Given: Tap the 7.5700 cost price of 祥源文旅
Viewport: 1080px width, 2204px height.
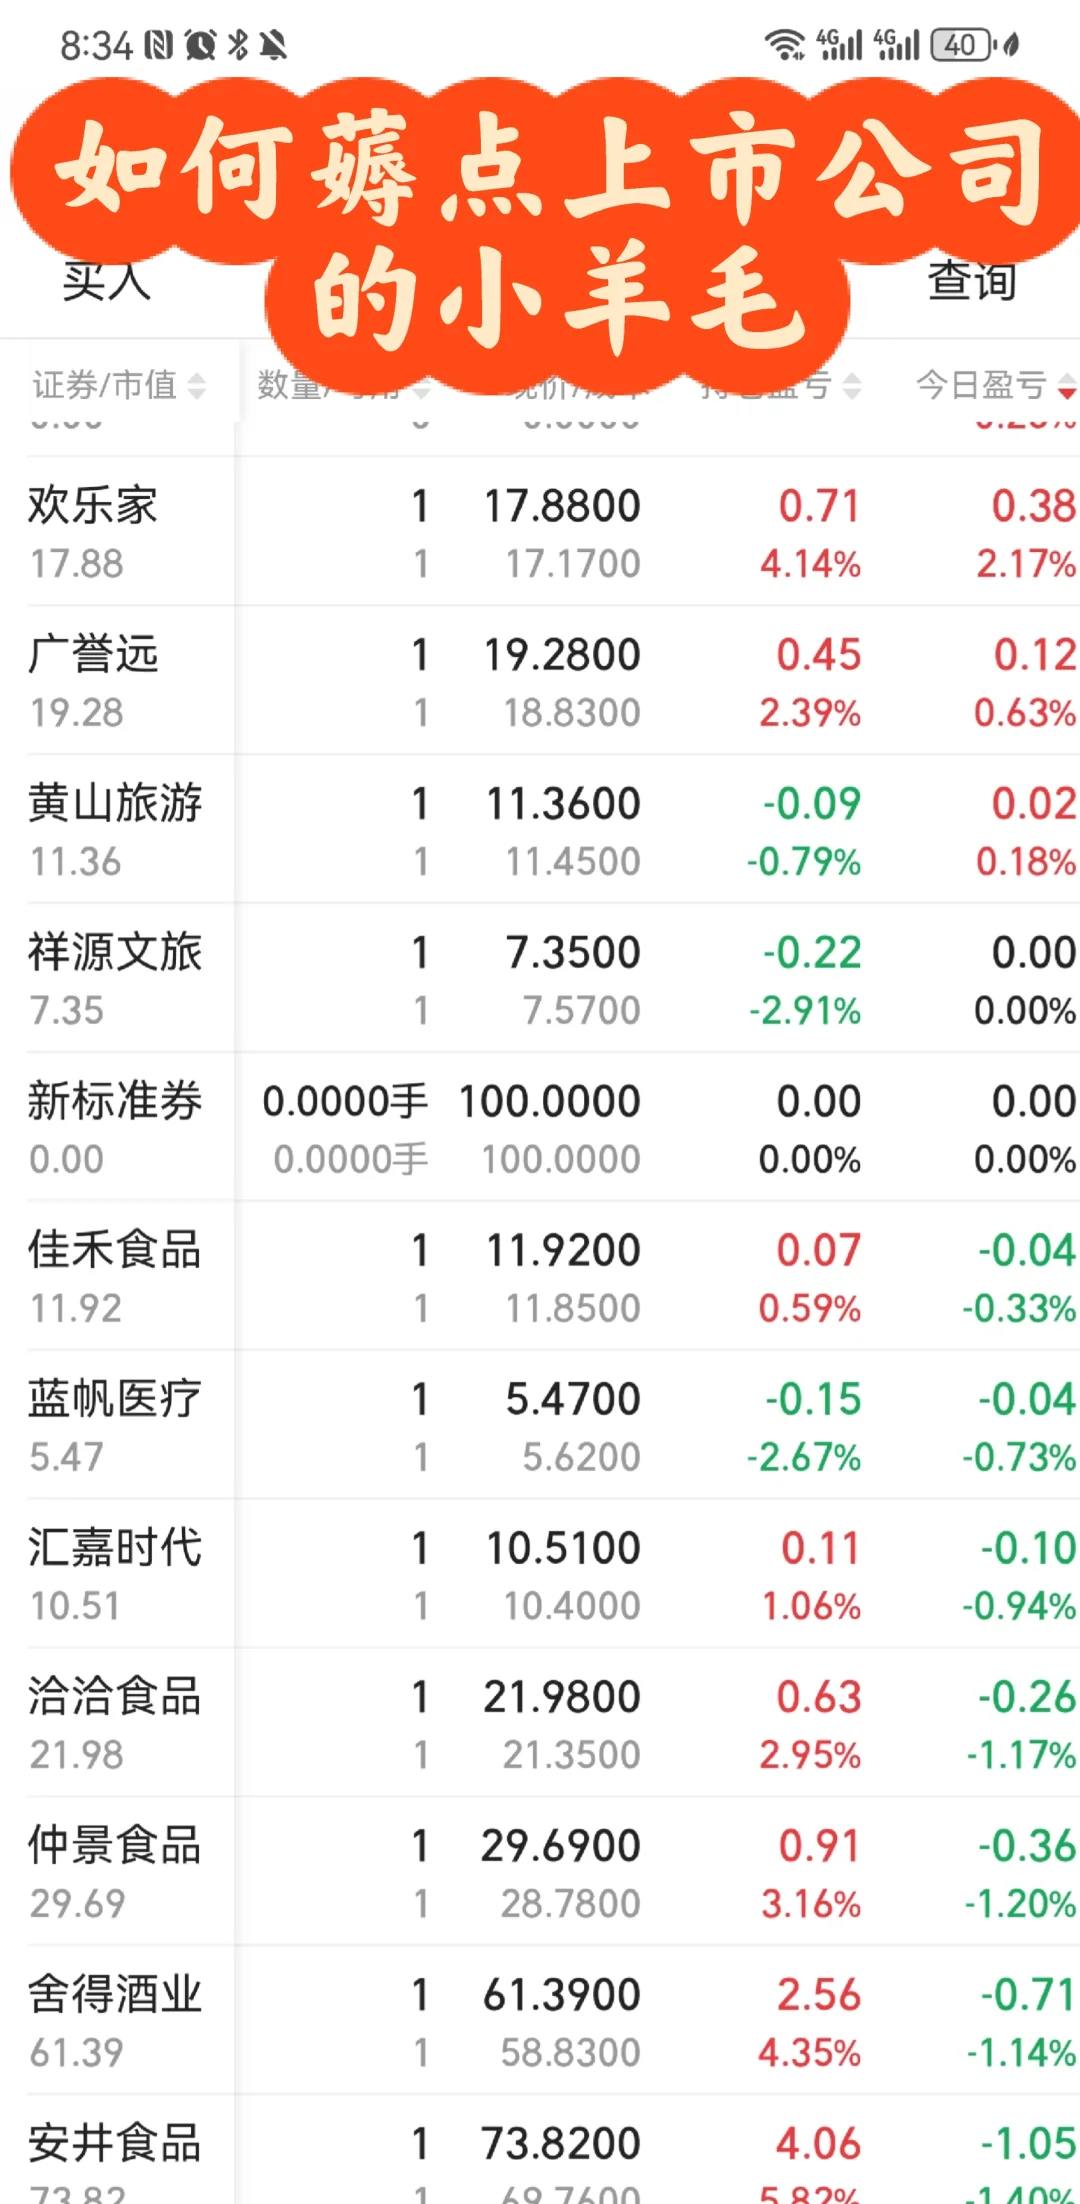Looking at the screenshot, I should click(x=581, y=1011).
